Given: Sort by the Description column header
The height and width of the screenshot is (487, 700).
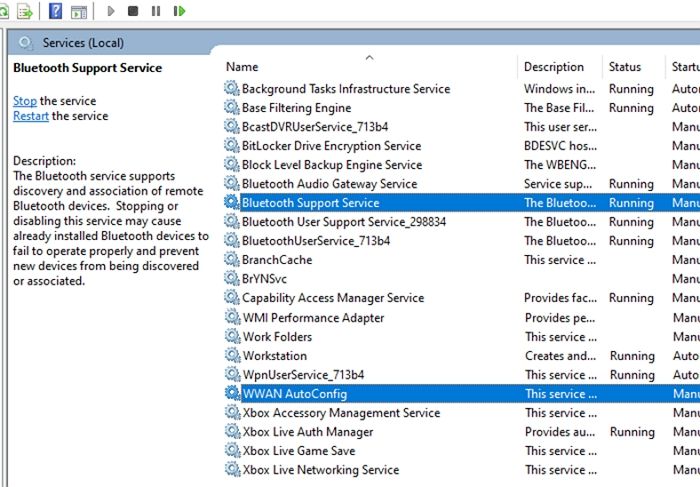Looking at the screenshot, I should tap(553, 67).
